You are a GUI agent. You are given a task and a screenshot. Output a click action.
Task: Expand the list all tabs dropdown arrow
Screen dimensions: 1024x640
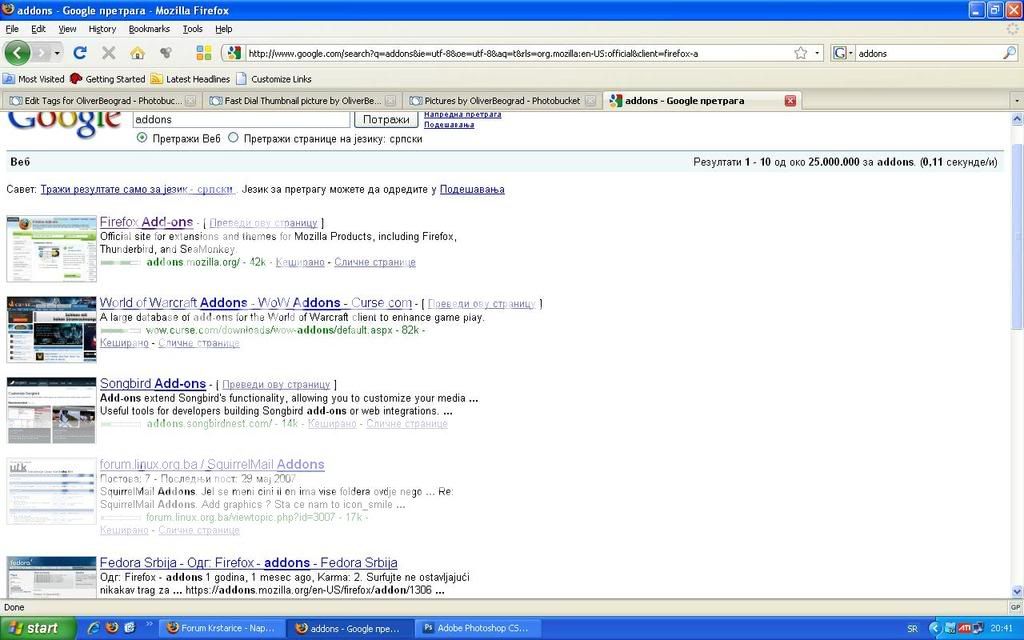tap(1016, 100)
